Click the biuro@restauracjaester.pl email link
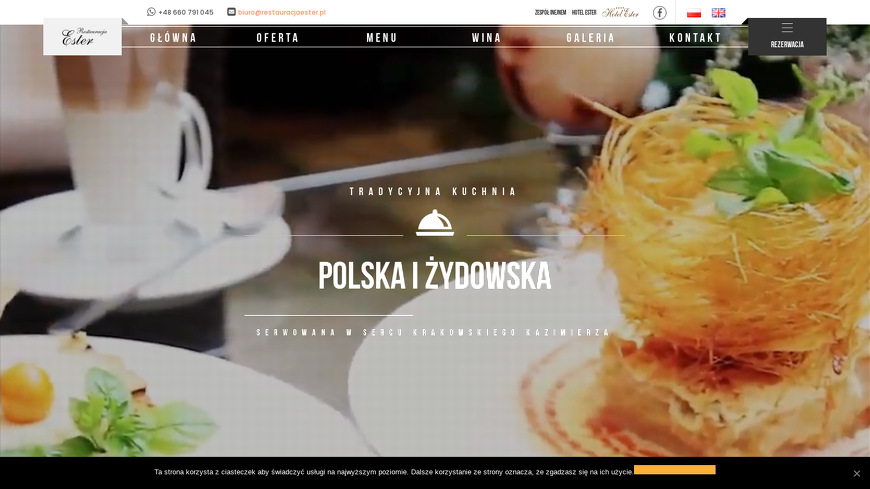870x489 pixels. [282, 12]
